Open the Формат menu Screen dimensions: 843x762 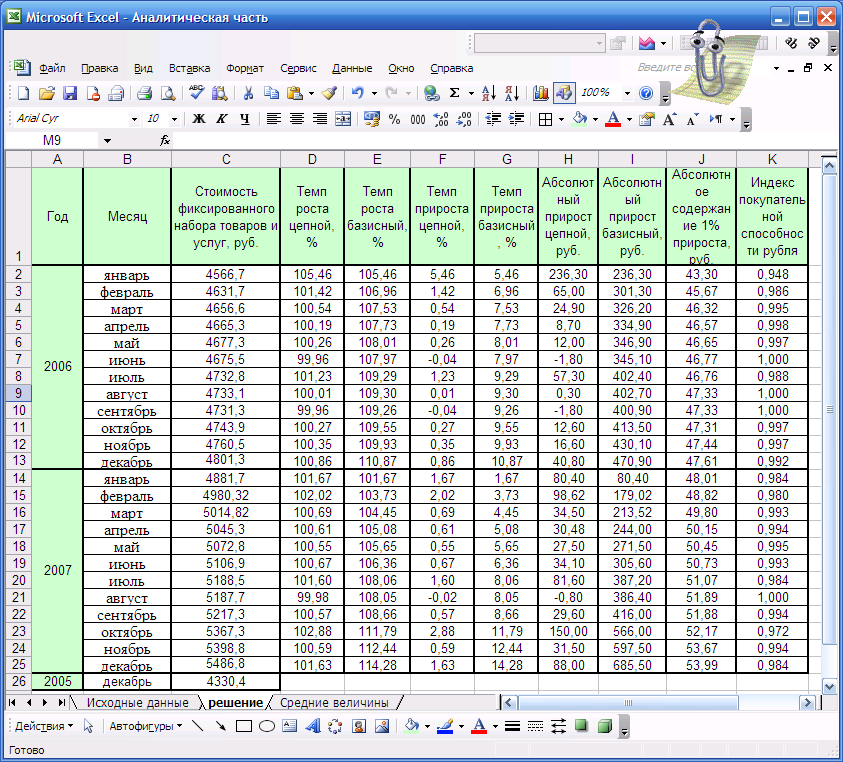pyautogui.click(x=245, y=68)
